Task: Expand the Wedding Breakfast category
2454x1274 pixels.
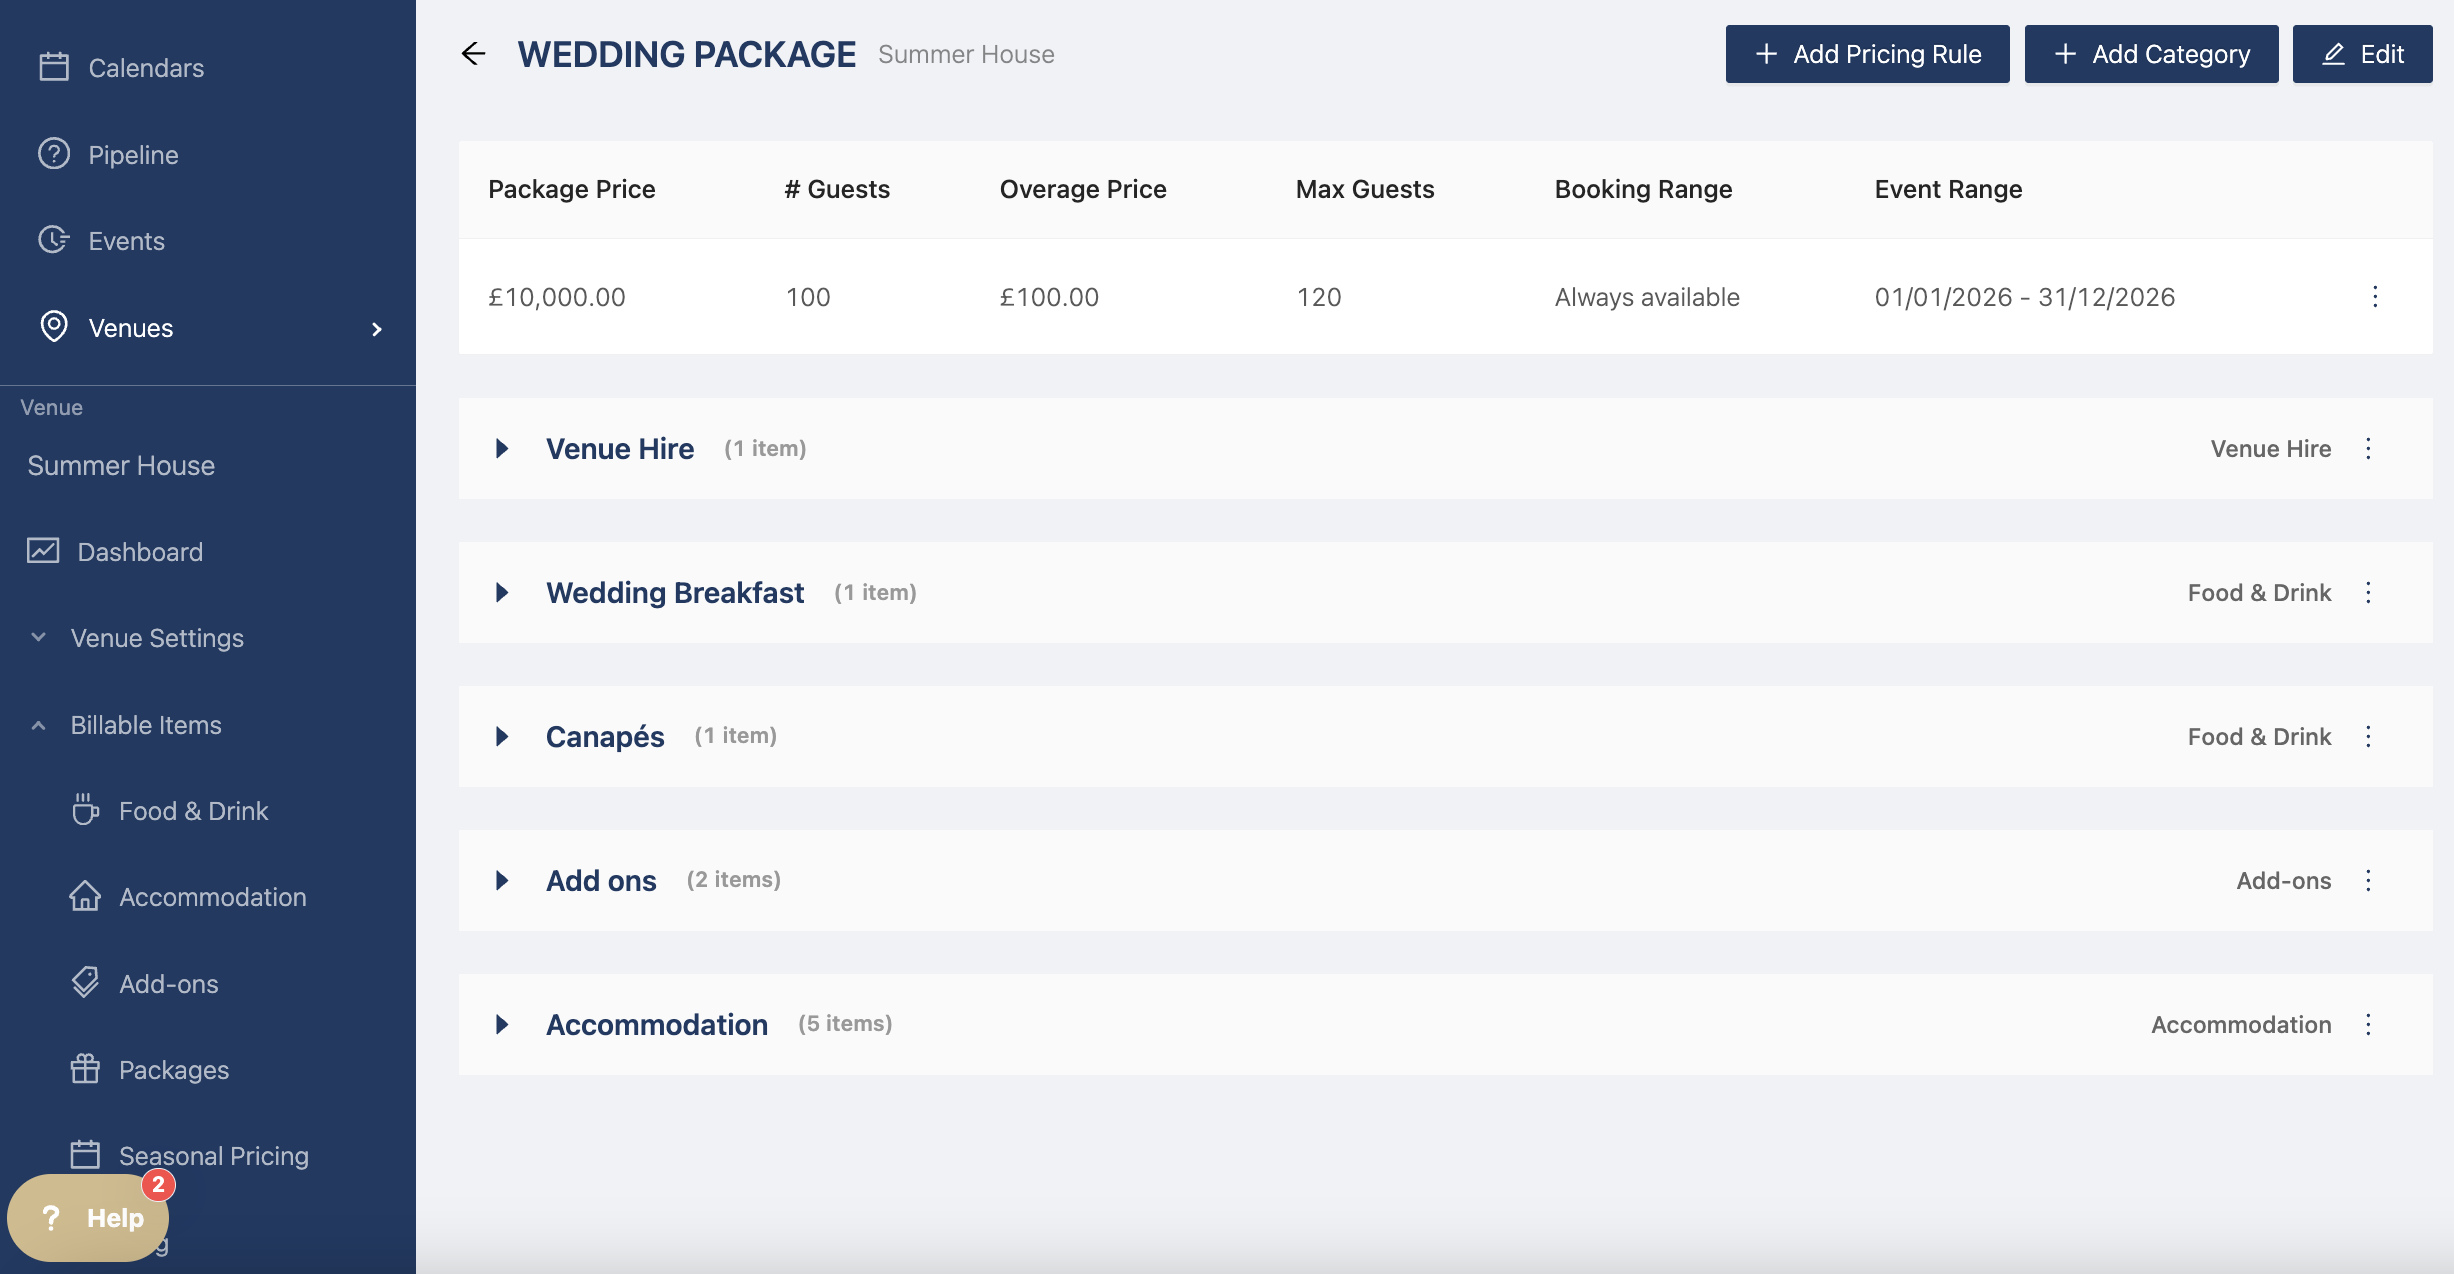Action: [502, 593]
